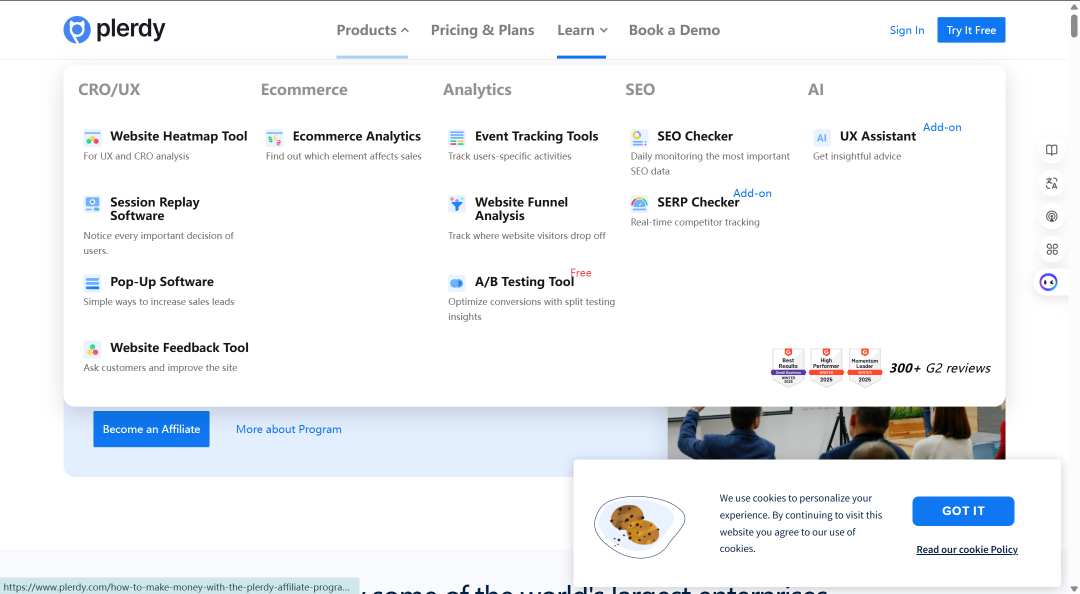
Task: Click the Ecommerce Analytics icon
Action: (275, 137)
